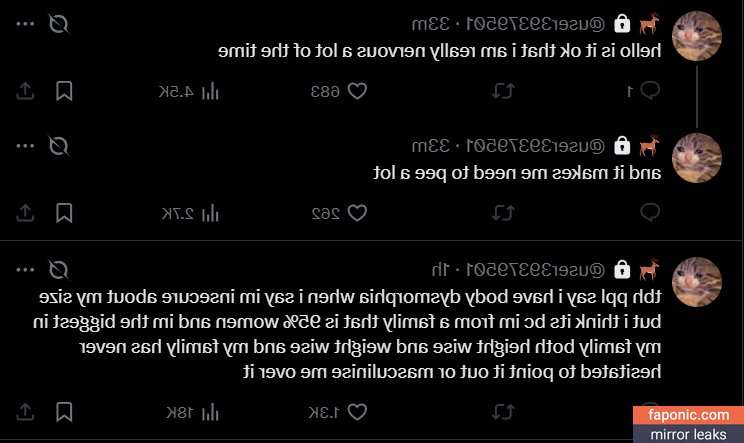Share the body dysmorphia tweet
Viewport: 744px width, 443px height.
click(x=26, y=411)
